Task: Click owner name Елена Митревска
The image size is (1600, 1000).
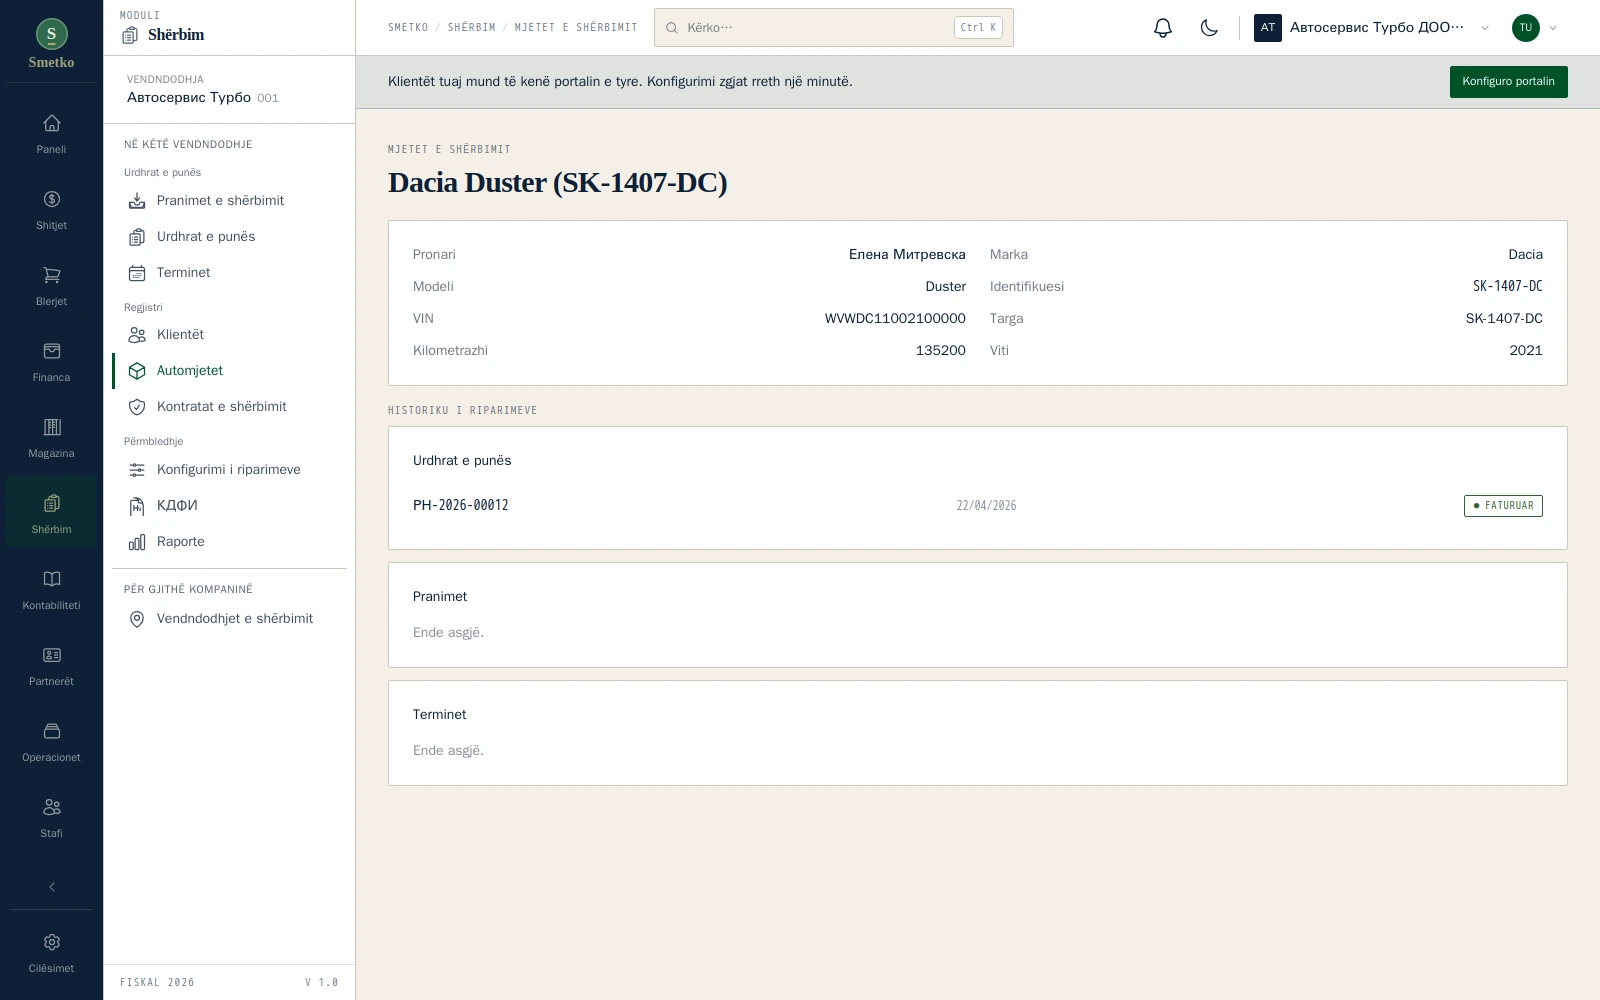Action: [x=907, y=255]
